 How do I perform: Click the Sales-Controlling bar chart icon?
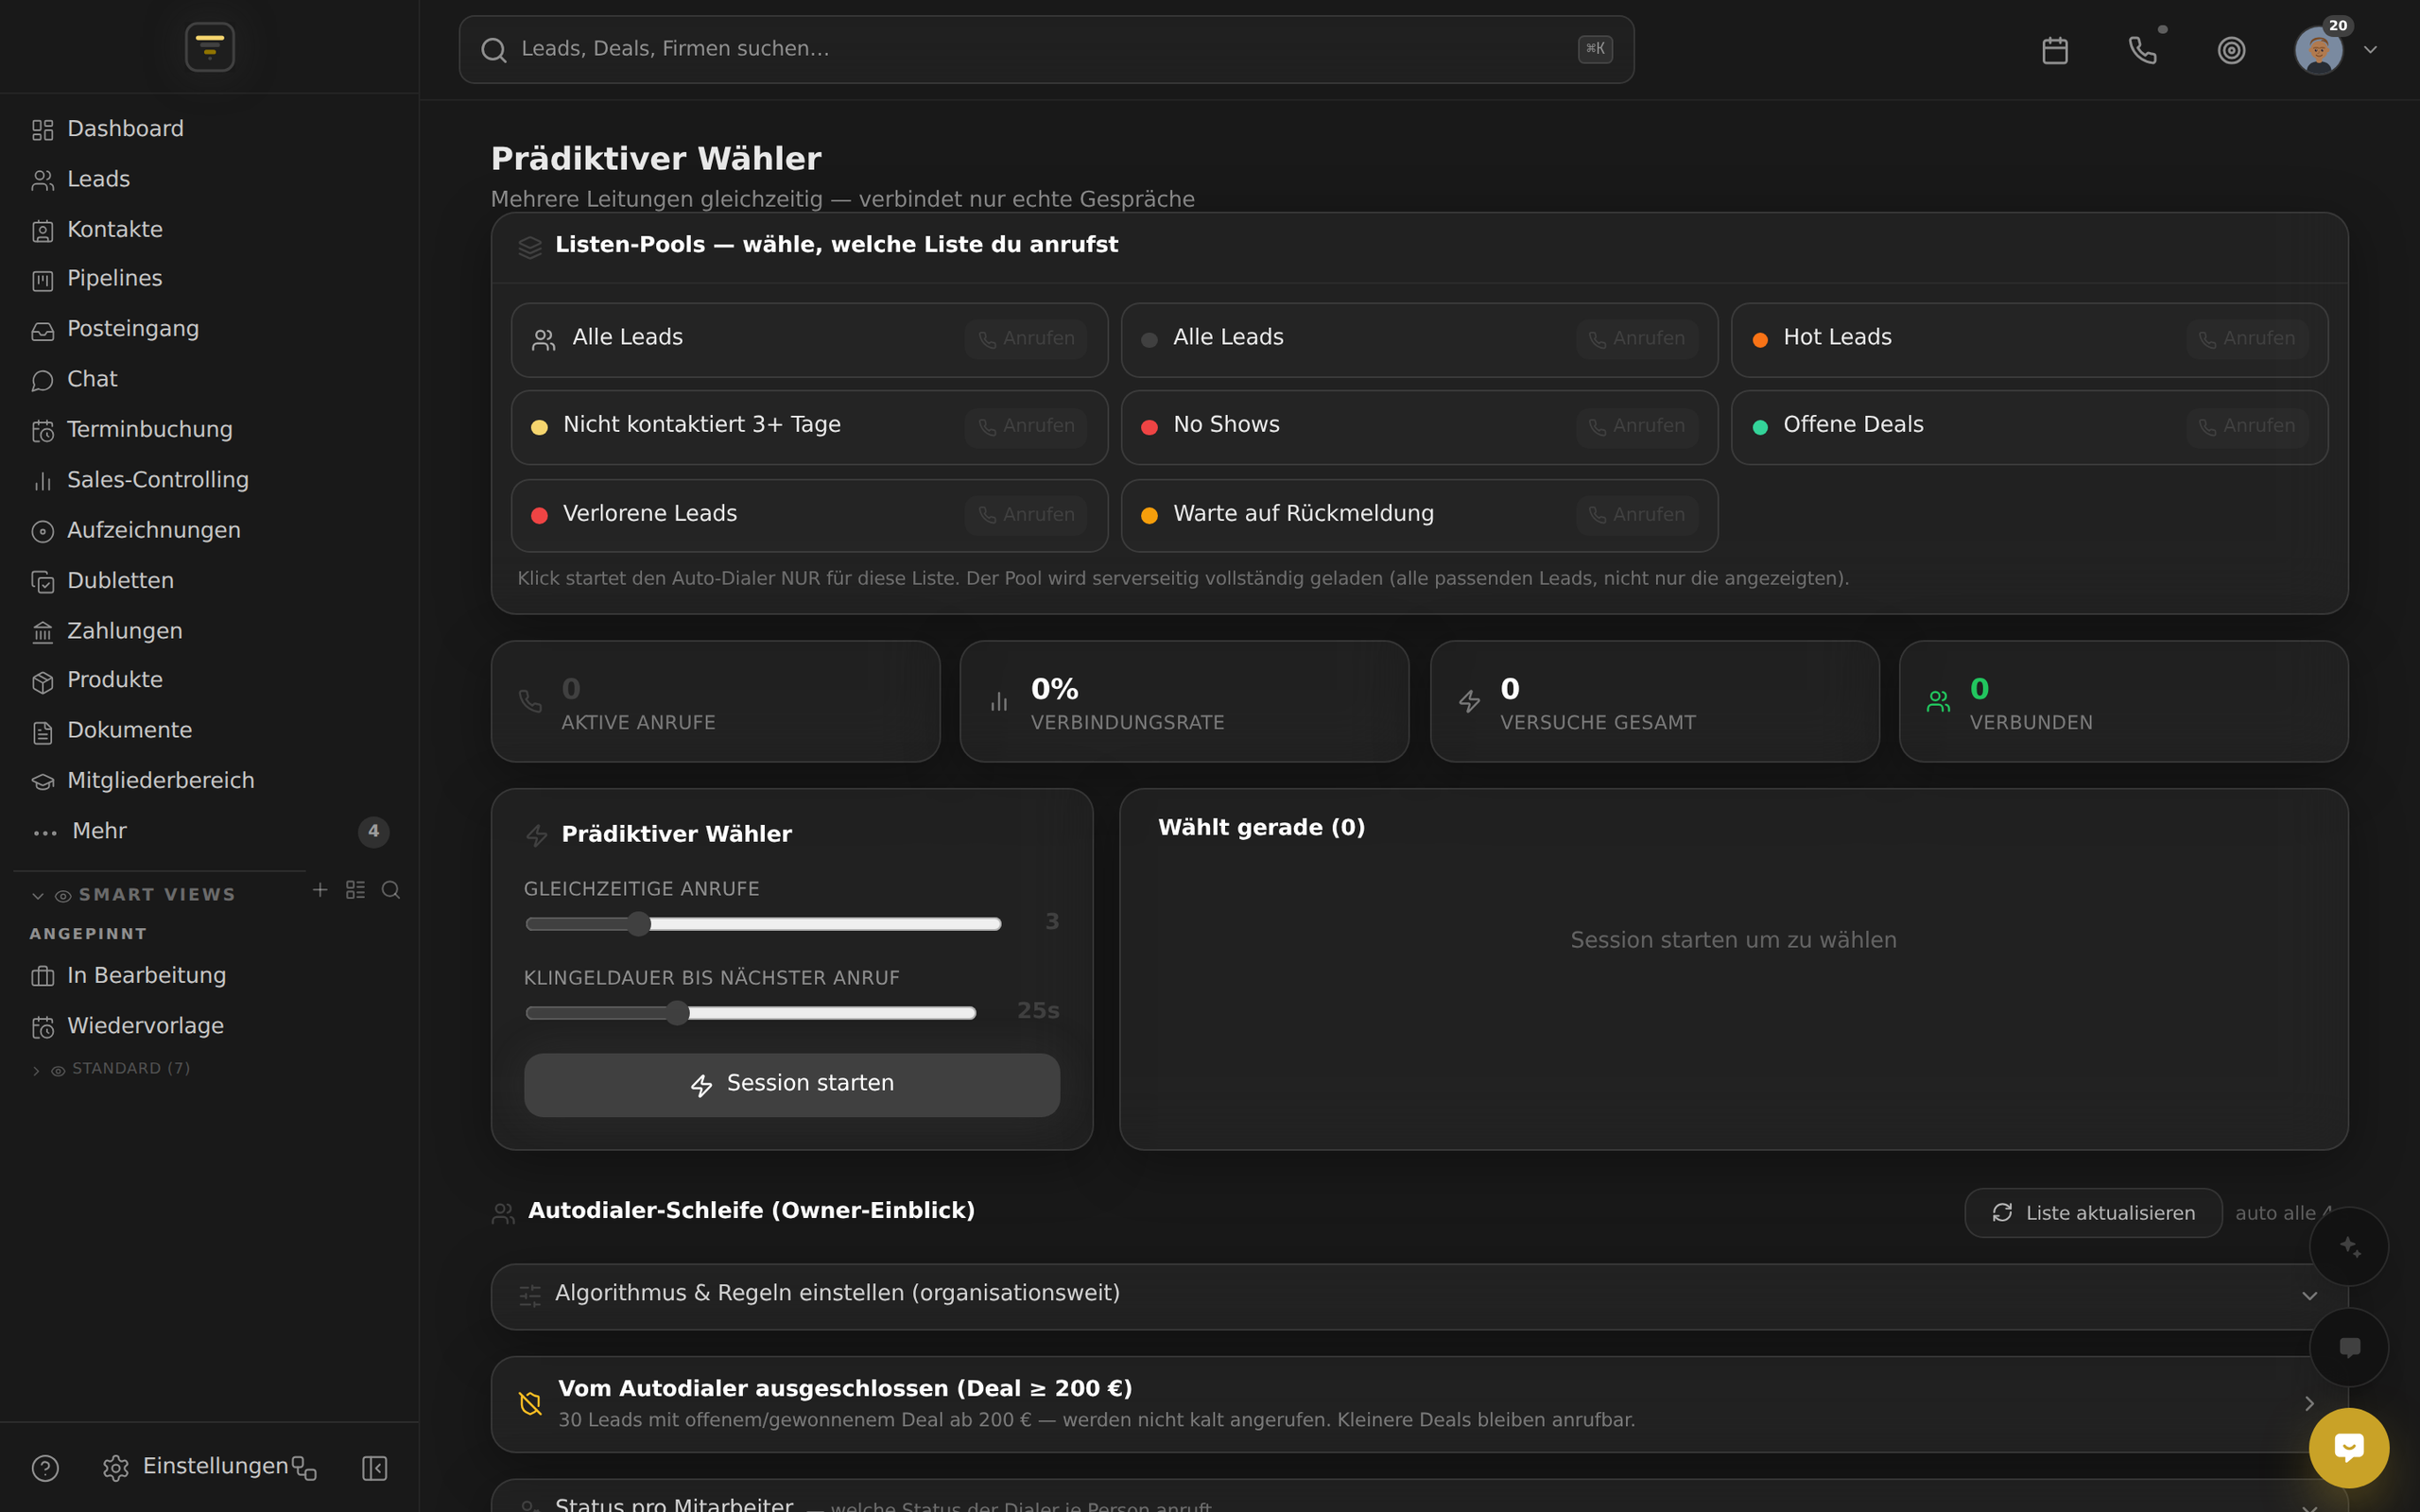(x=42, y=481)
